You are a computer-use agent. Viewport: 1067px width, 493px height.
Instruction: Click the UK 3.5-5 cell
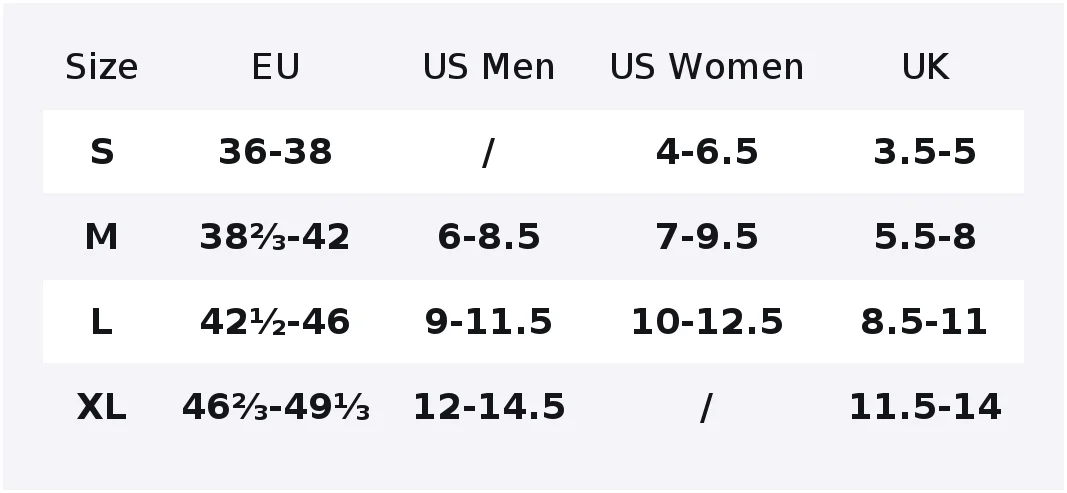point(925,152)
